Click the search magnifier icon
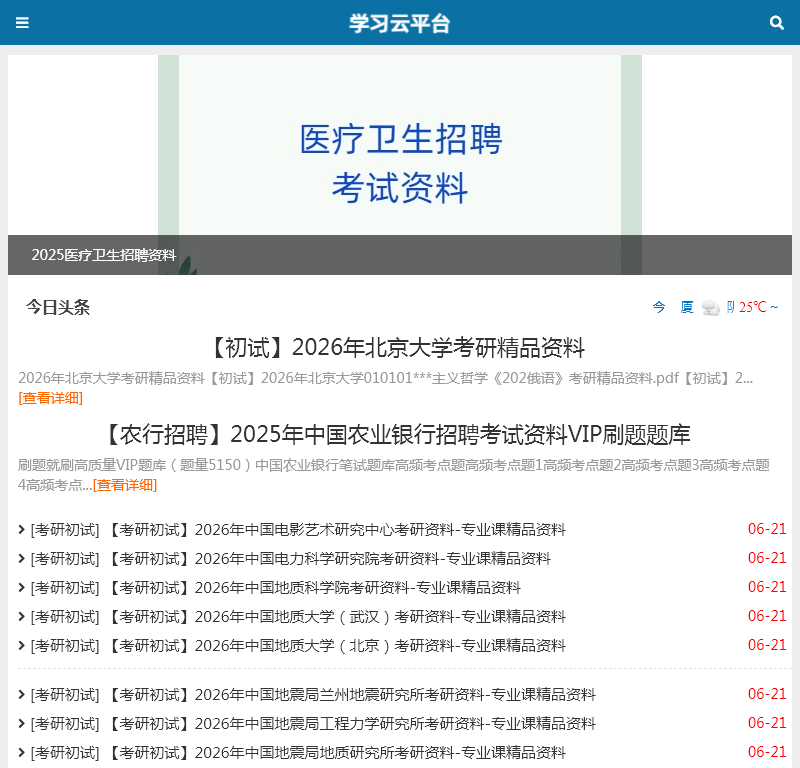Viewport: 800px width, 768px height. (777, 23)
